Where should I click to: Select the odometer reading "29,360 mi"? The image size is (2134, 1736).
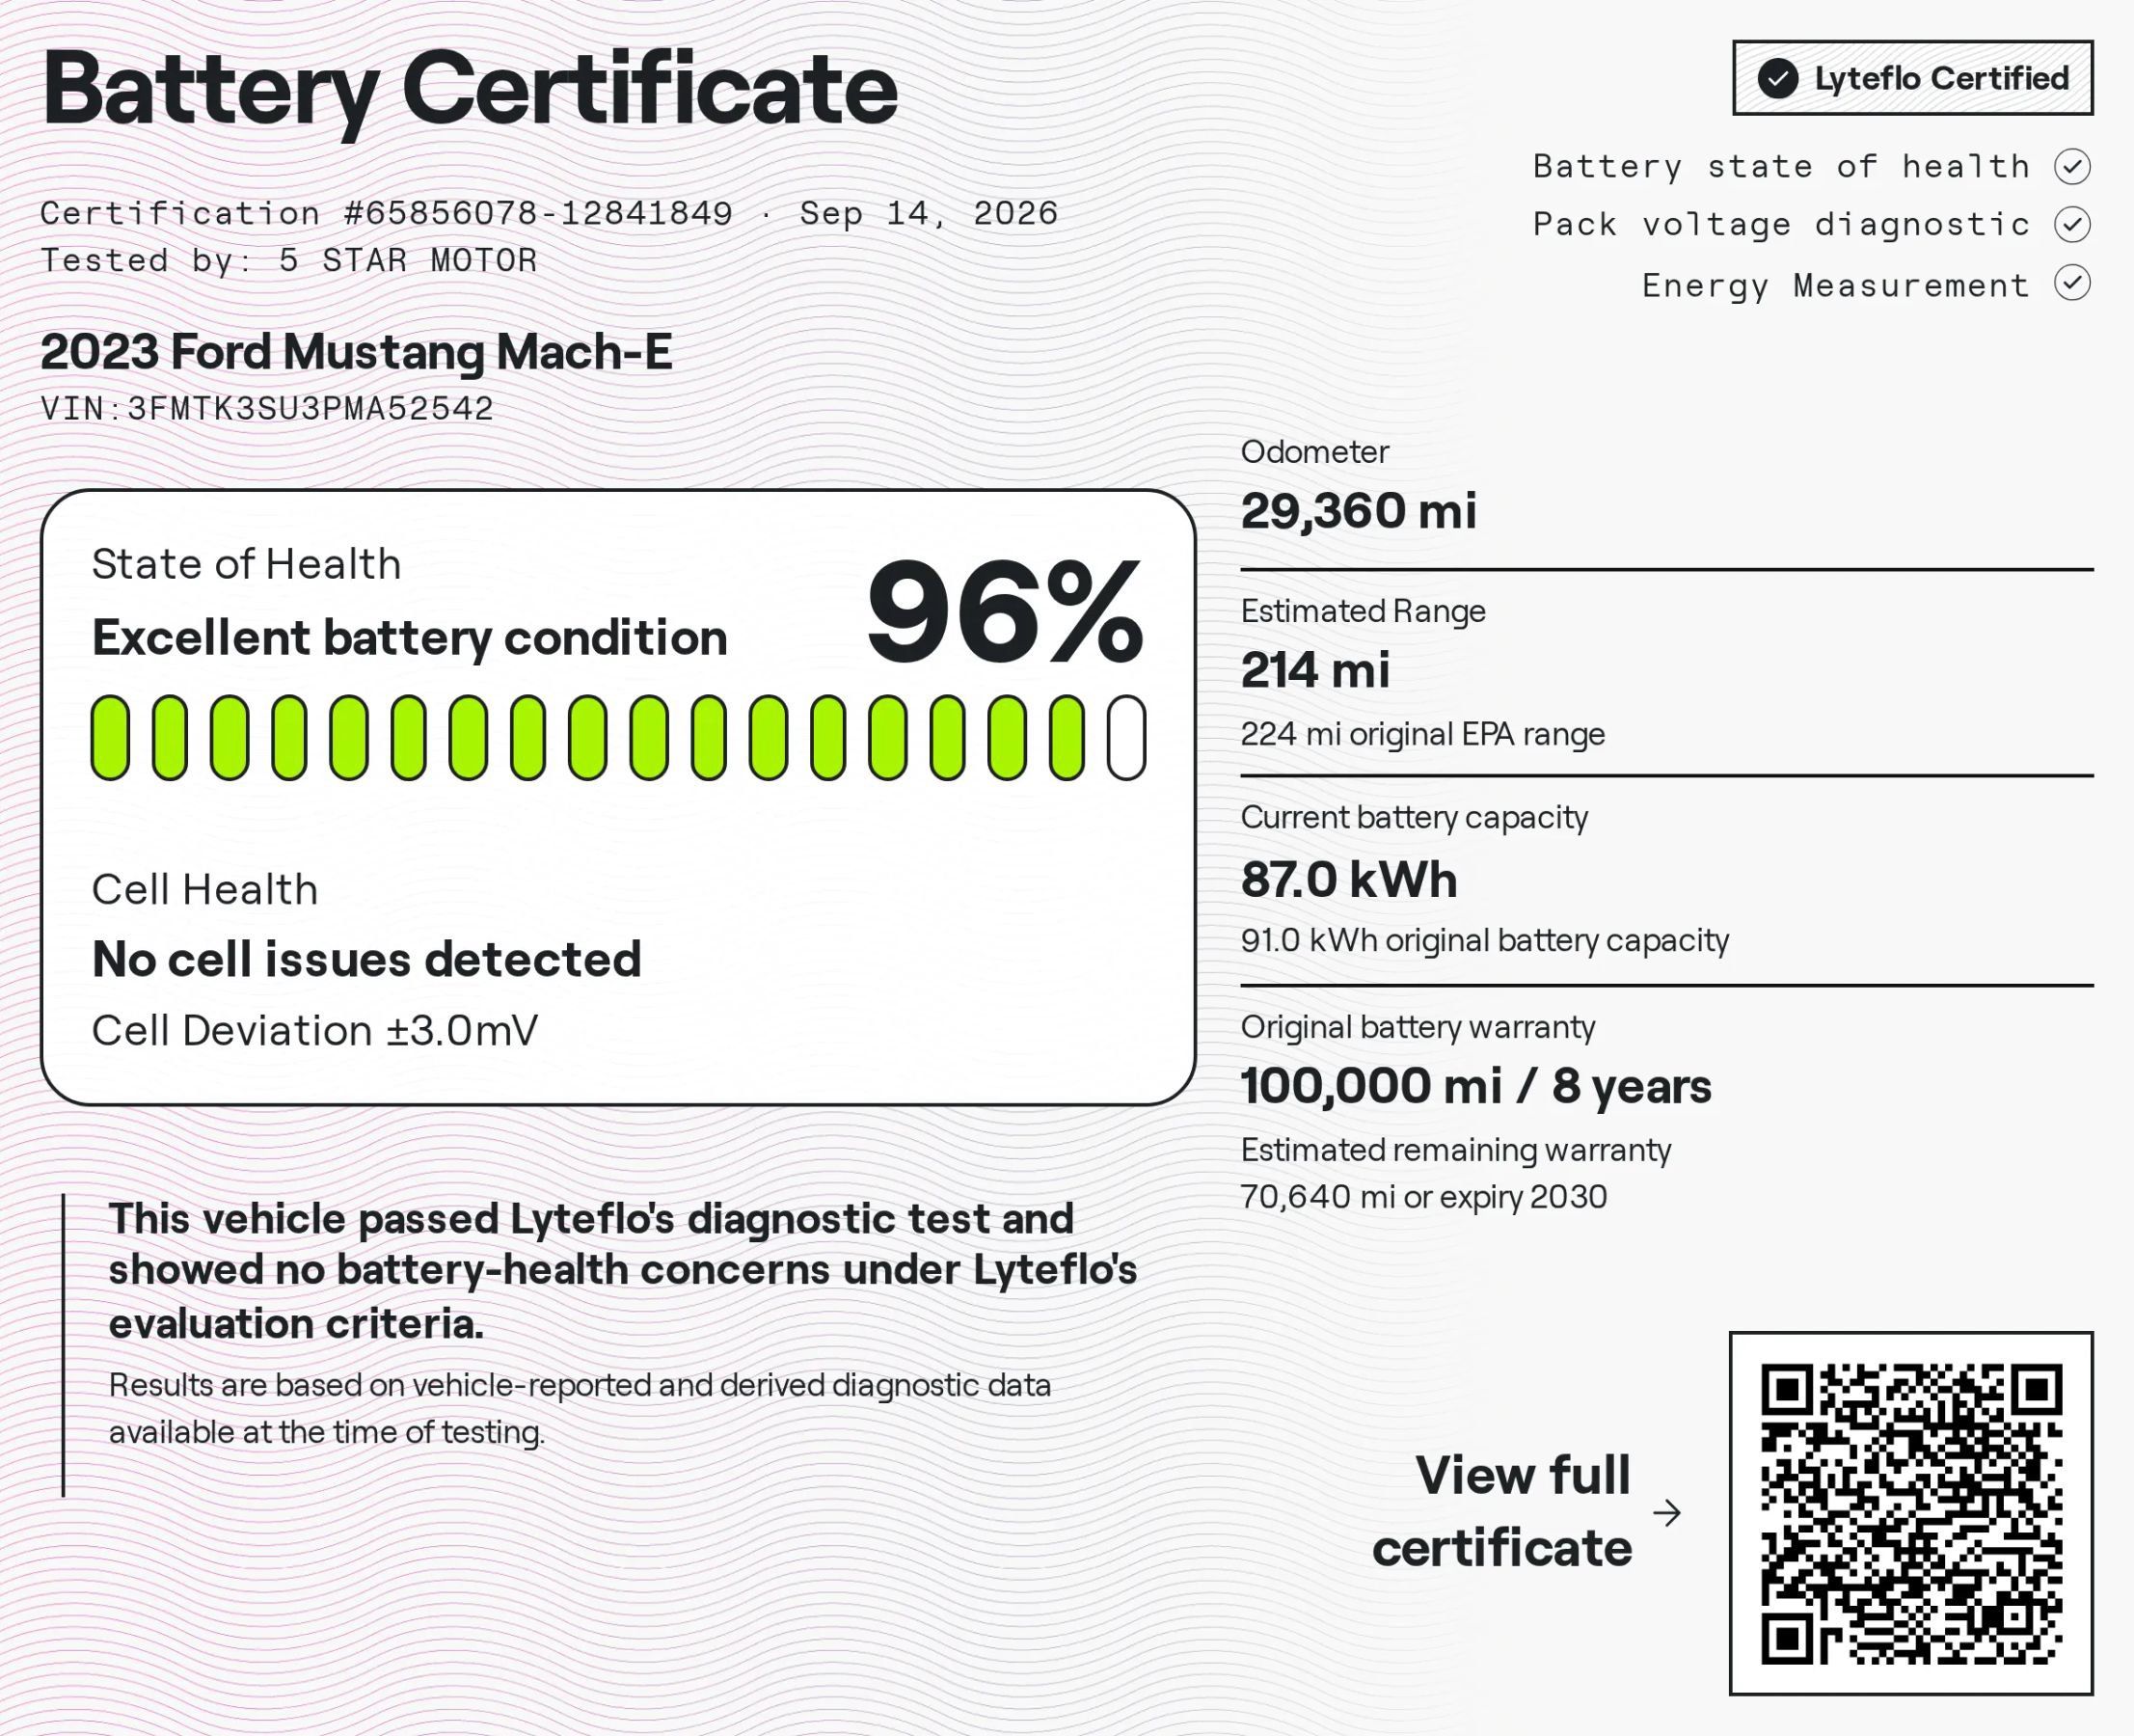point(1358,510)
